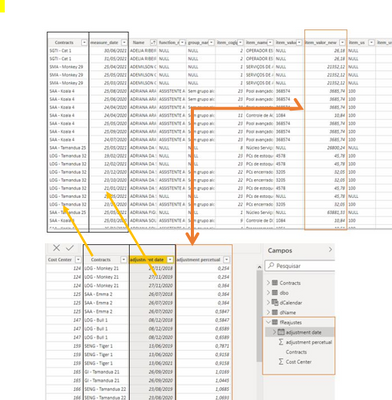Open filter dropdown on Cost Center column
392x400 pixels.
point(78,260)
